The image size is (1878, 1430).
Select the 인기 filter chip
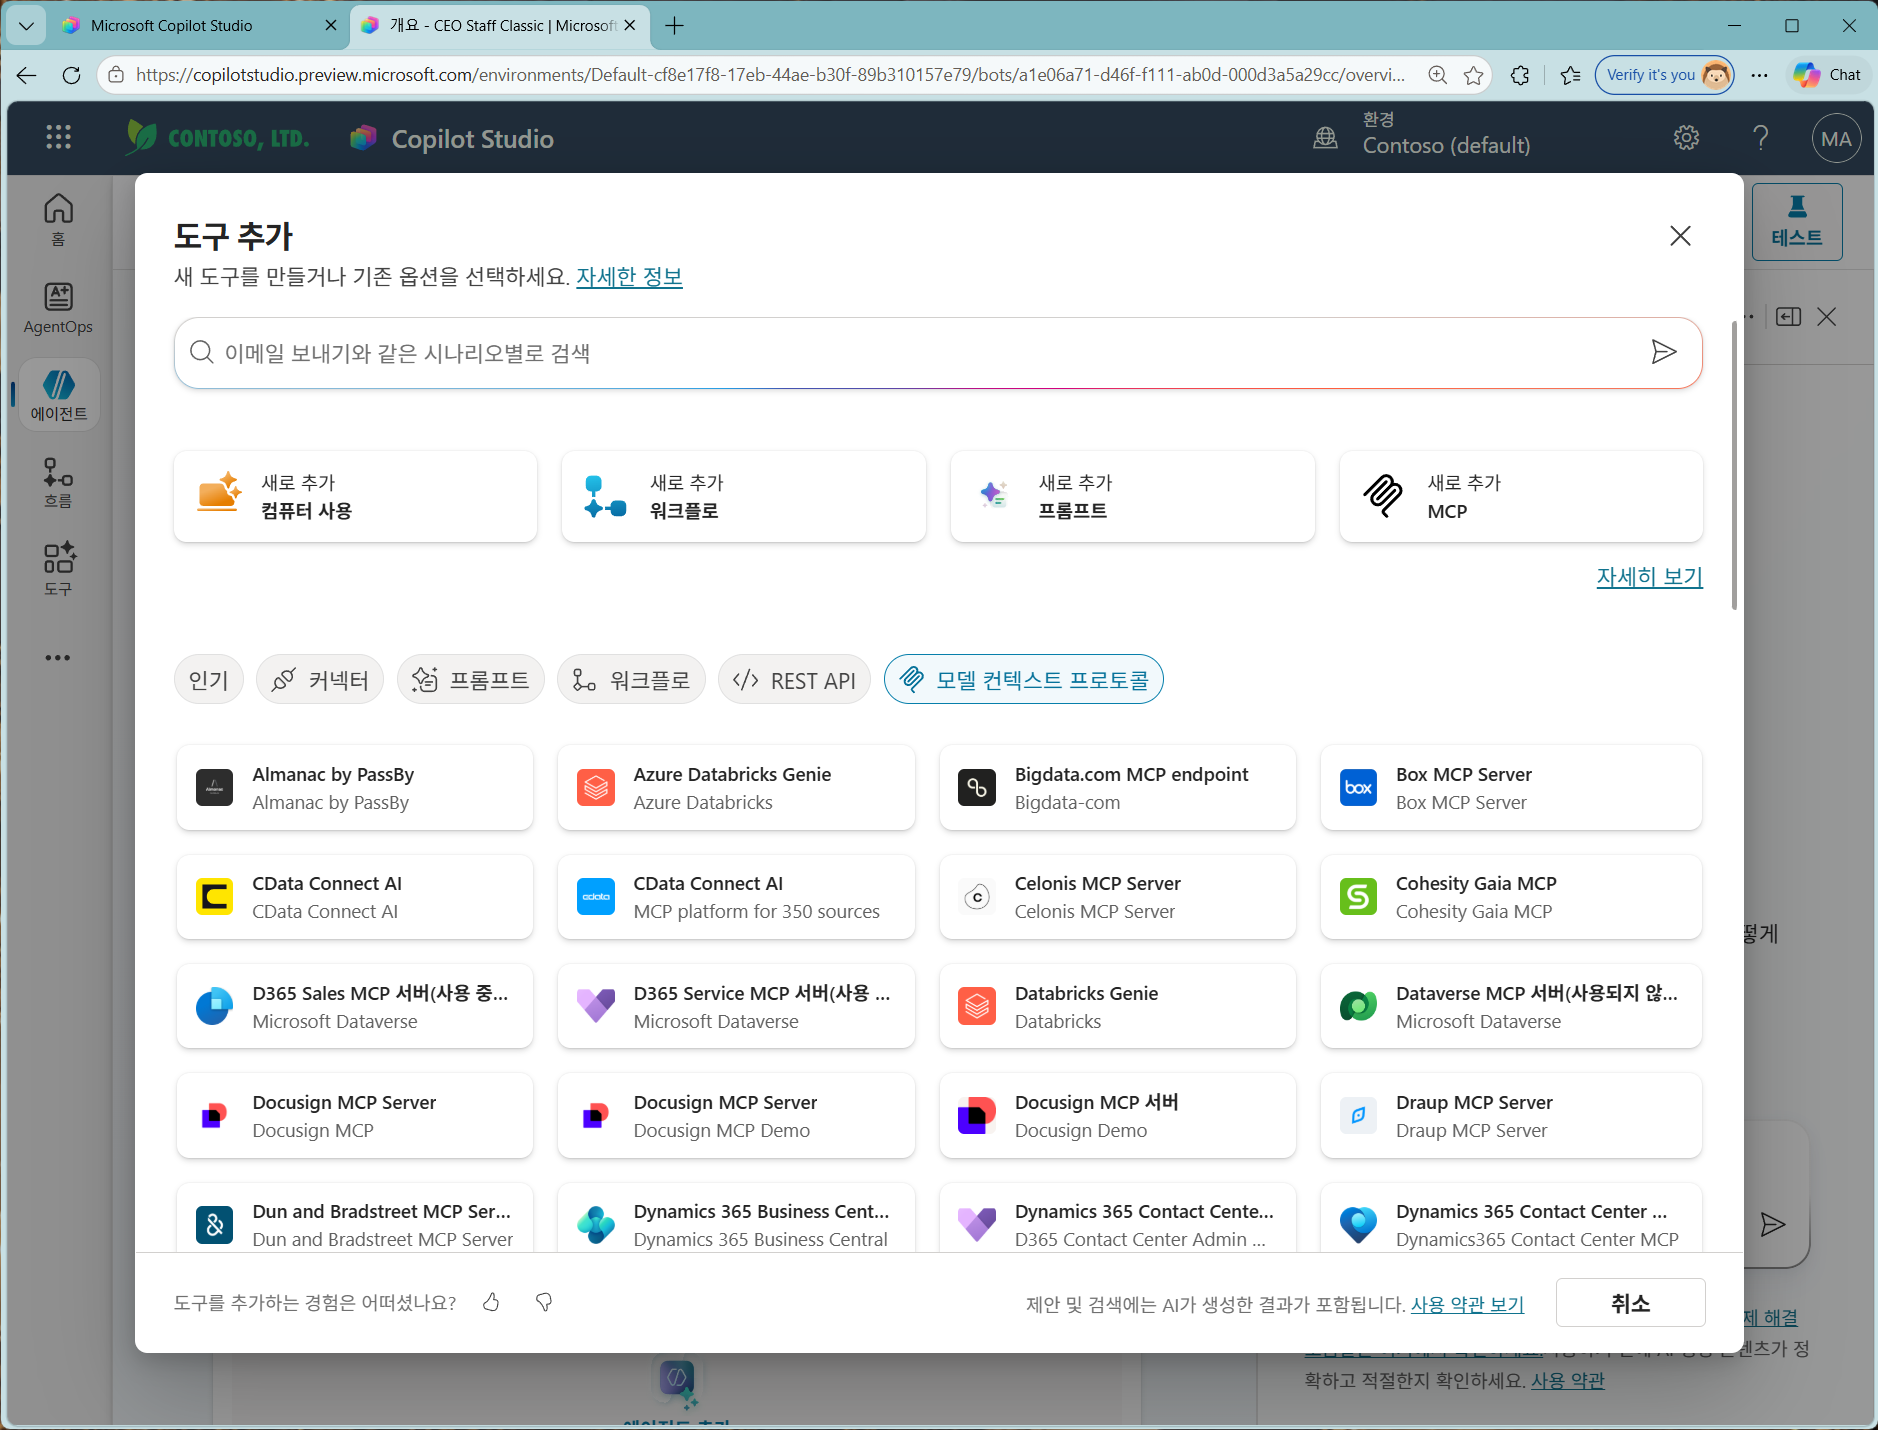[208, 680]
